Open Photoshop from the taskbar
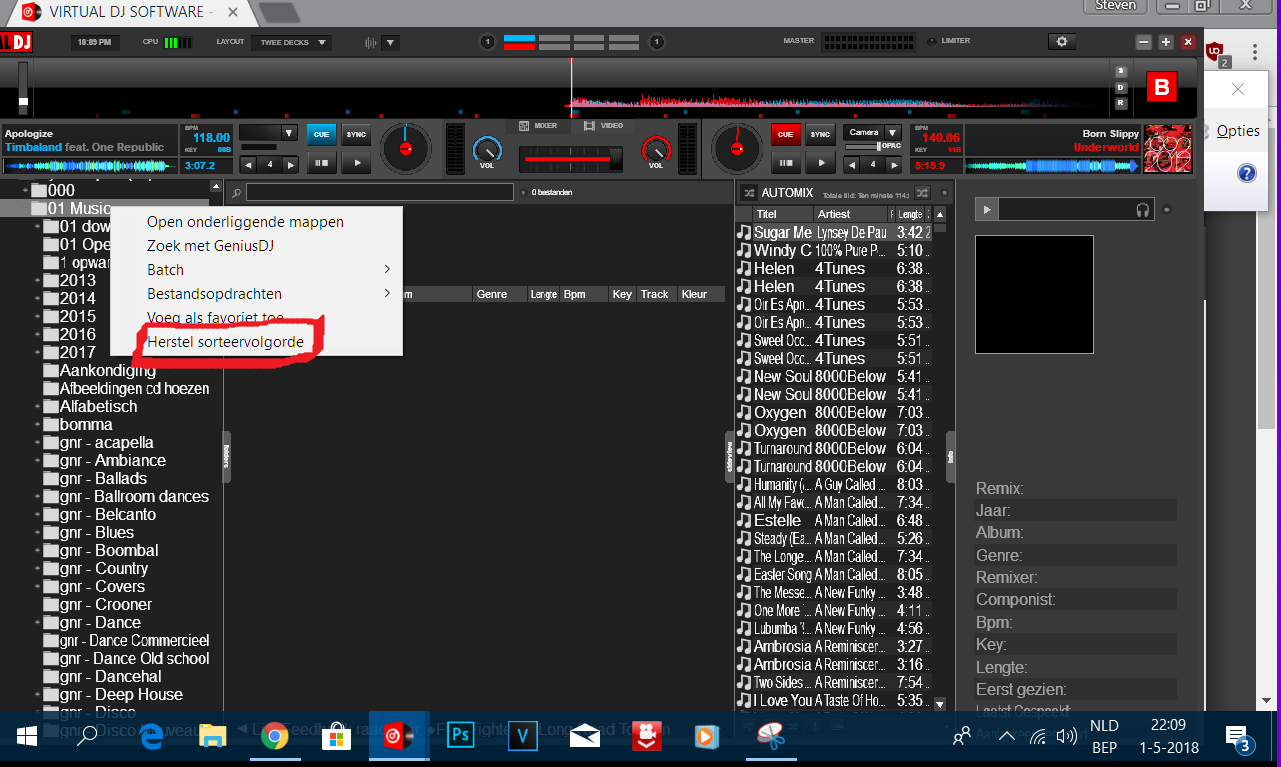Image resolution: width=1281 pixels, height=767 pixels. [462, 737]
